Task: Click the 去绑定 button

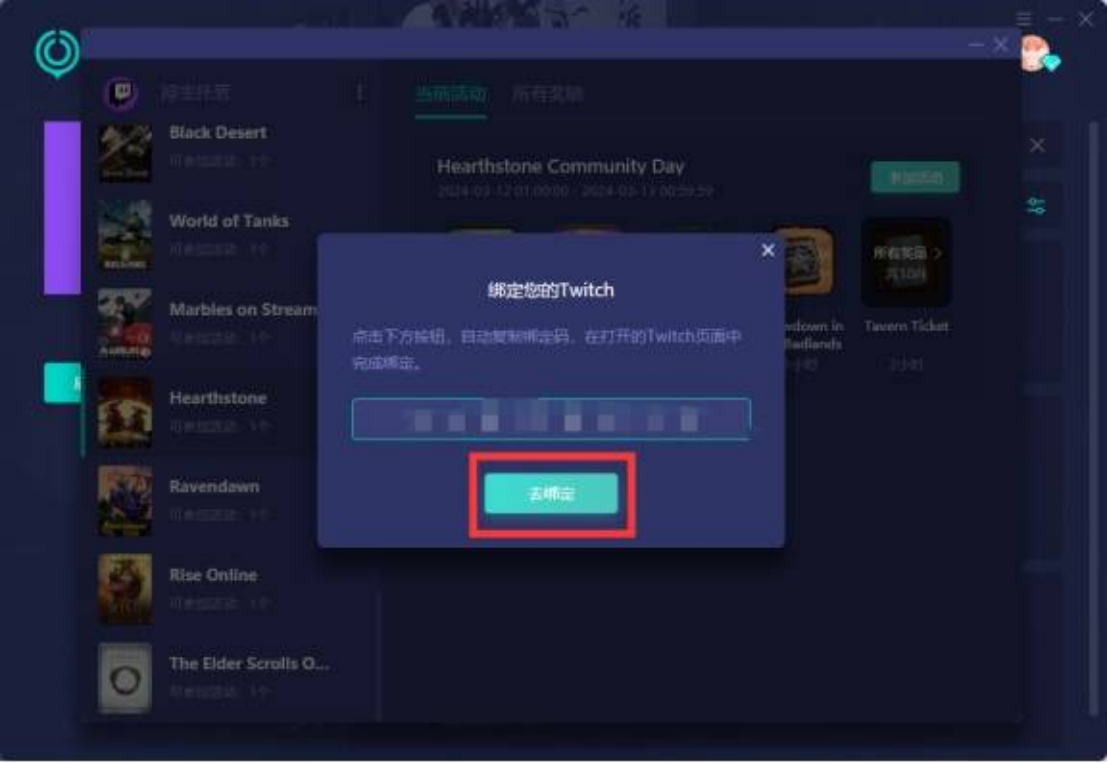Action: (x=551, y=493)
